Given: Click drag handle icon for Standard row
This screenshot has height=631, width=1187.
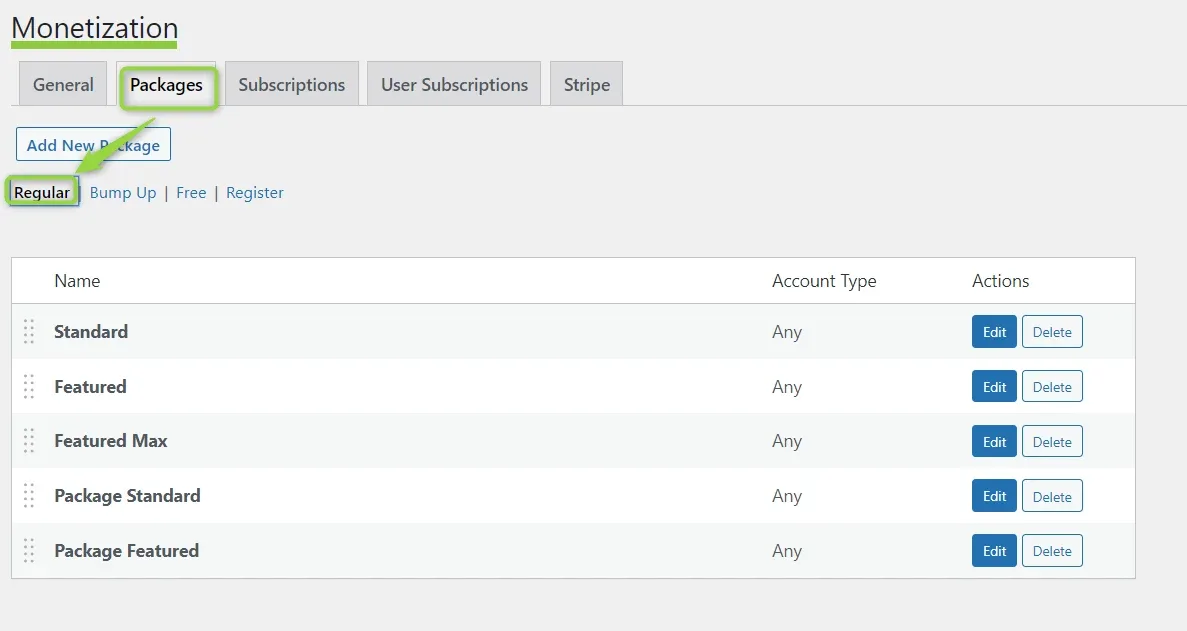Looking at the screenshot, I should tap(29, 331).
